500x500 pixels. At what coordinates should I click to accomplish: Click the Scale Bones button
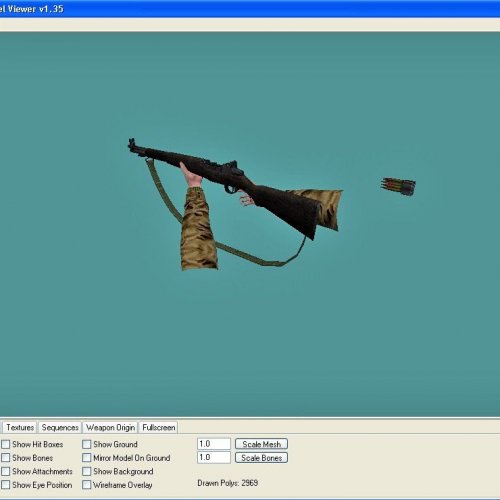(x=261, y=458)
